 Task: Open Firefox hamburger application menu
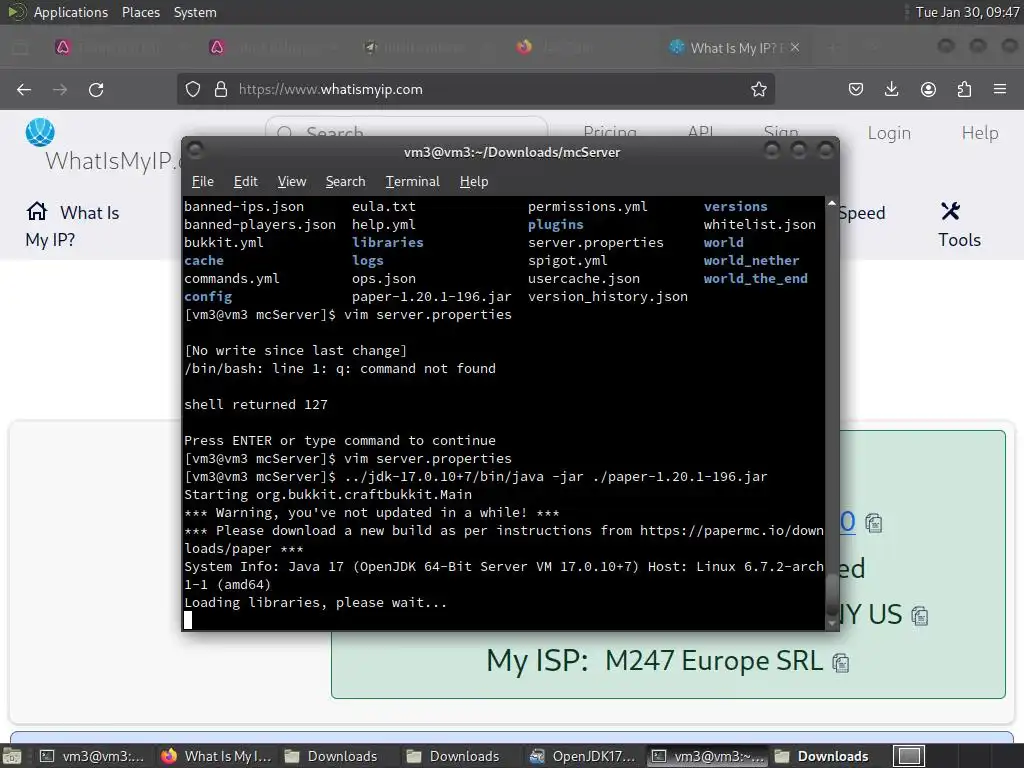click(1000, 89)
